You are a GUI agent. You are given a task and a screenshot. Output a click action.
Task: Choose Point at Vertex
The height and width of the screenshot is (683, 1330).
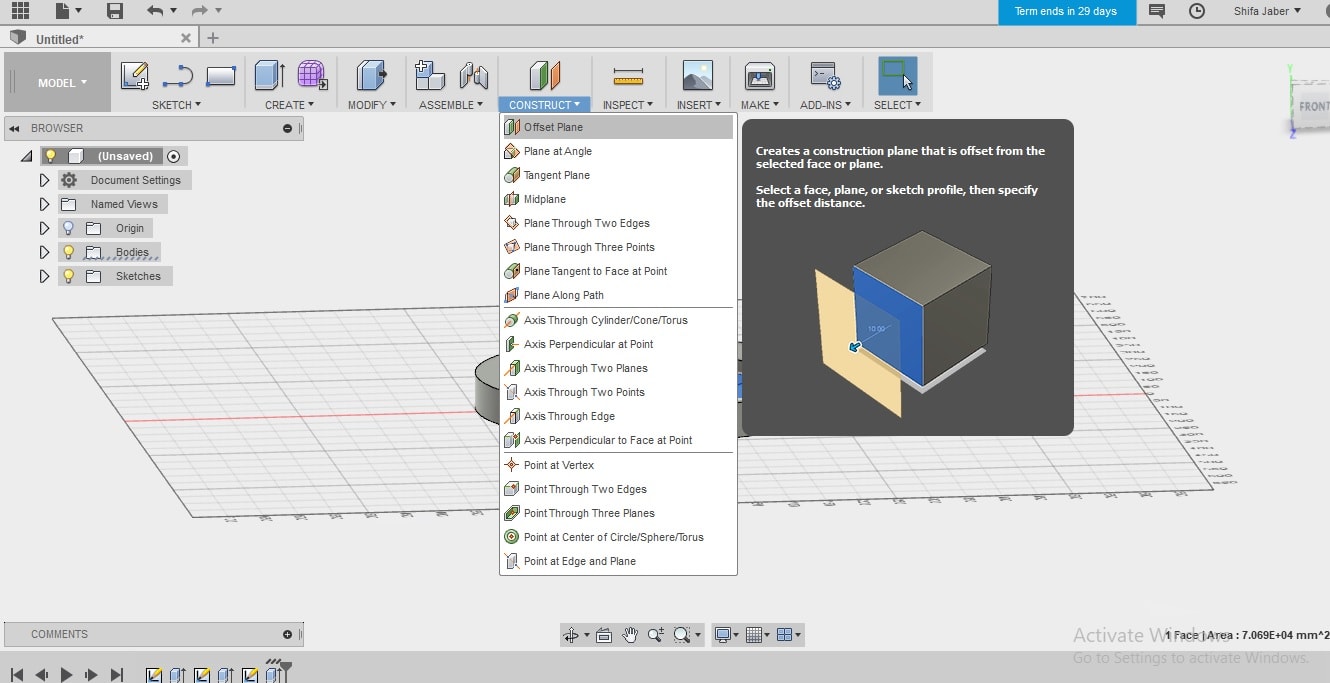coord(617,465)
